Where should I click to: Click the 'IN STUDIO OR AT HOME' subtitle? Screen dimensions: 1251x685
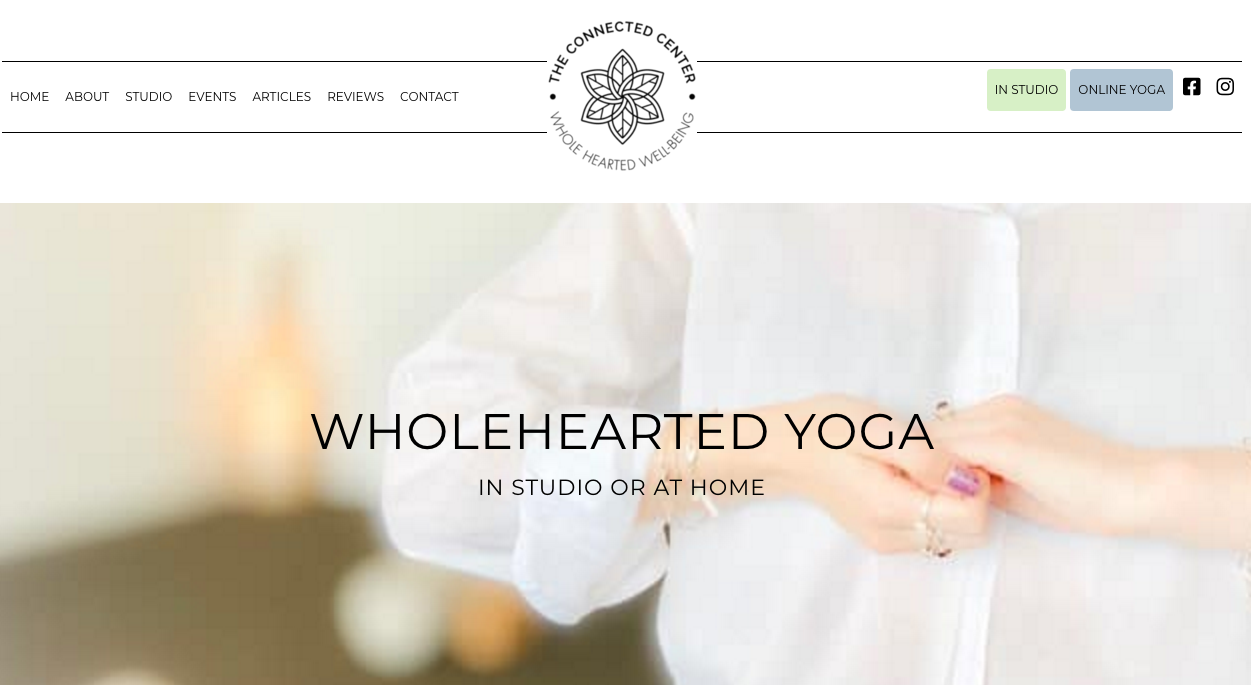click(622, 487)
